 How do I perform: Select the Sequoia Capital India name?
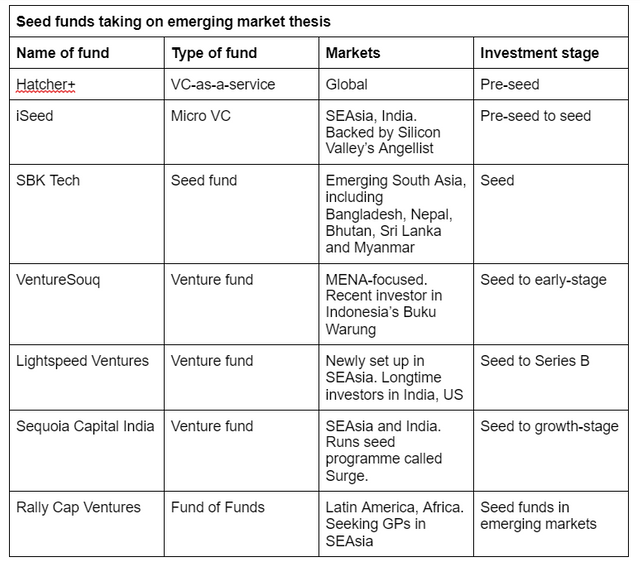85,426
